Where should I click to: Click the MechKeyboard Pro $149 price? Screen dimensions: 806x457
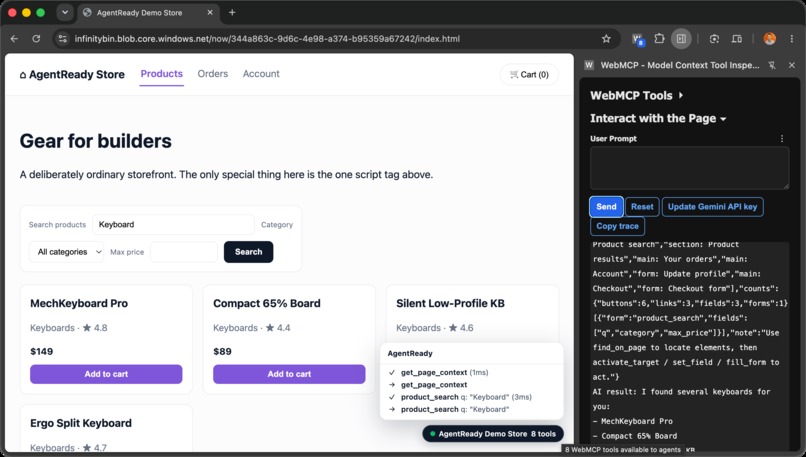click(x=42, y=352)
